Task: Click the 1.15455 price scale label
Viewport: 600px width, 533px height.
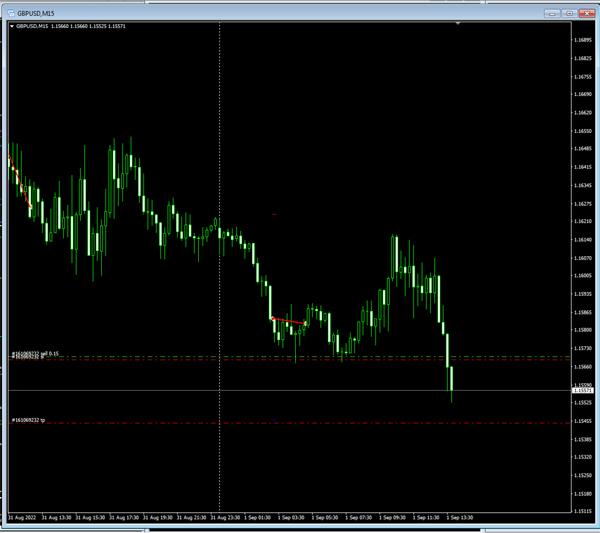Action: point(582,421)
